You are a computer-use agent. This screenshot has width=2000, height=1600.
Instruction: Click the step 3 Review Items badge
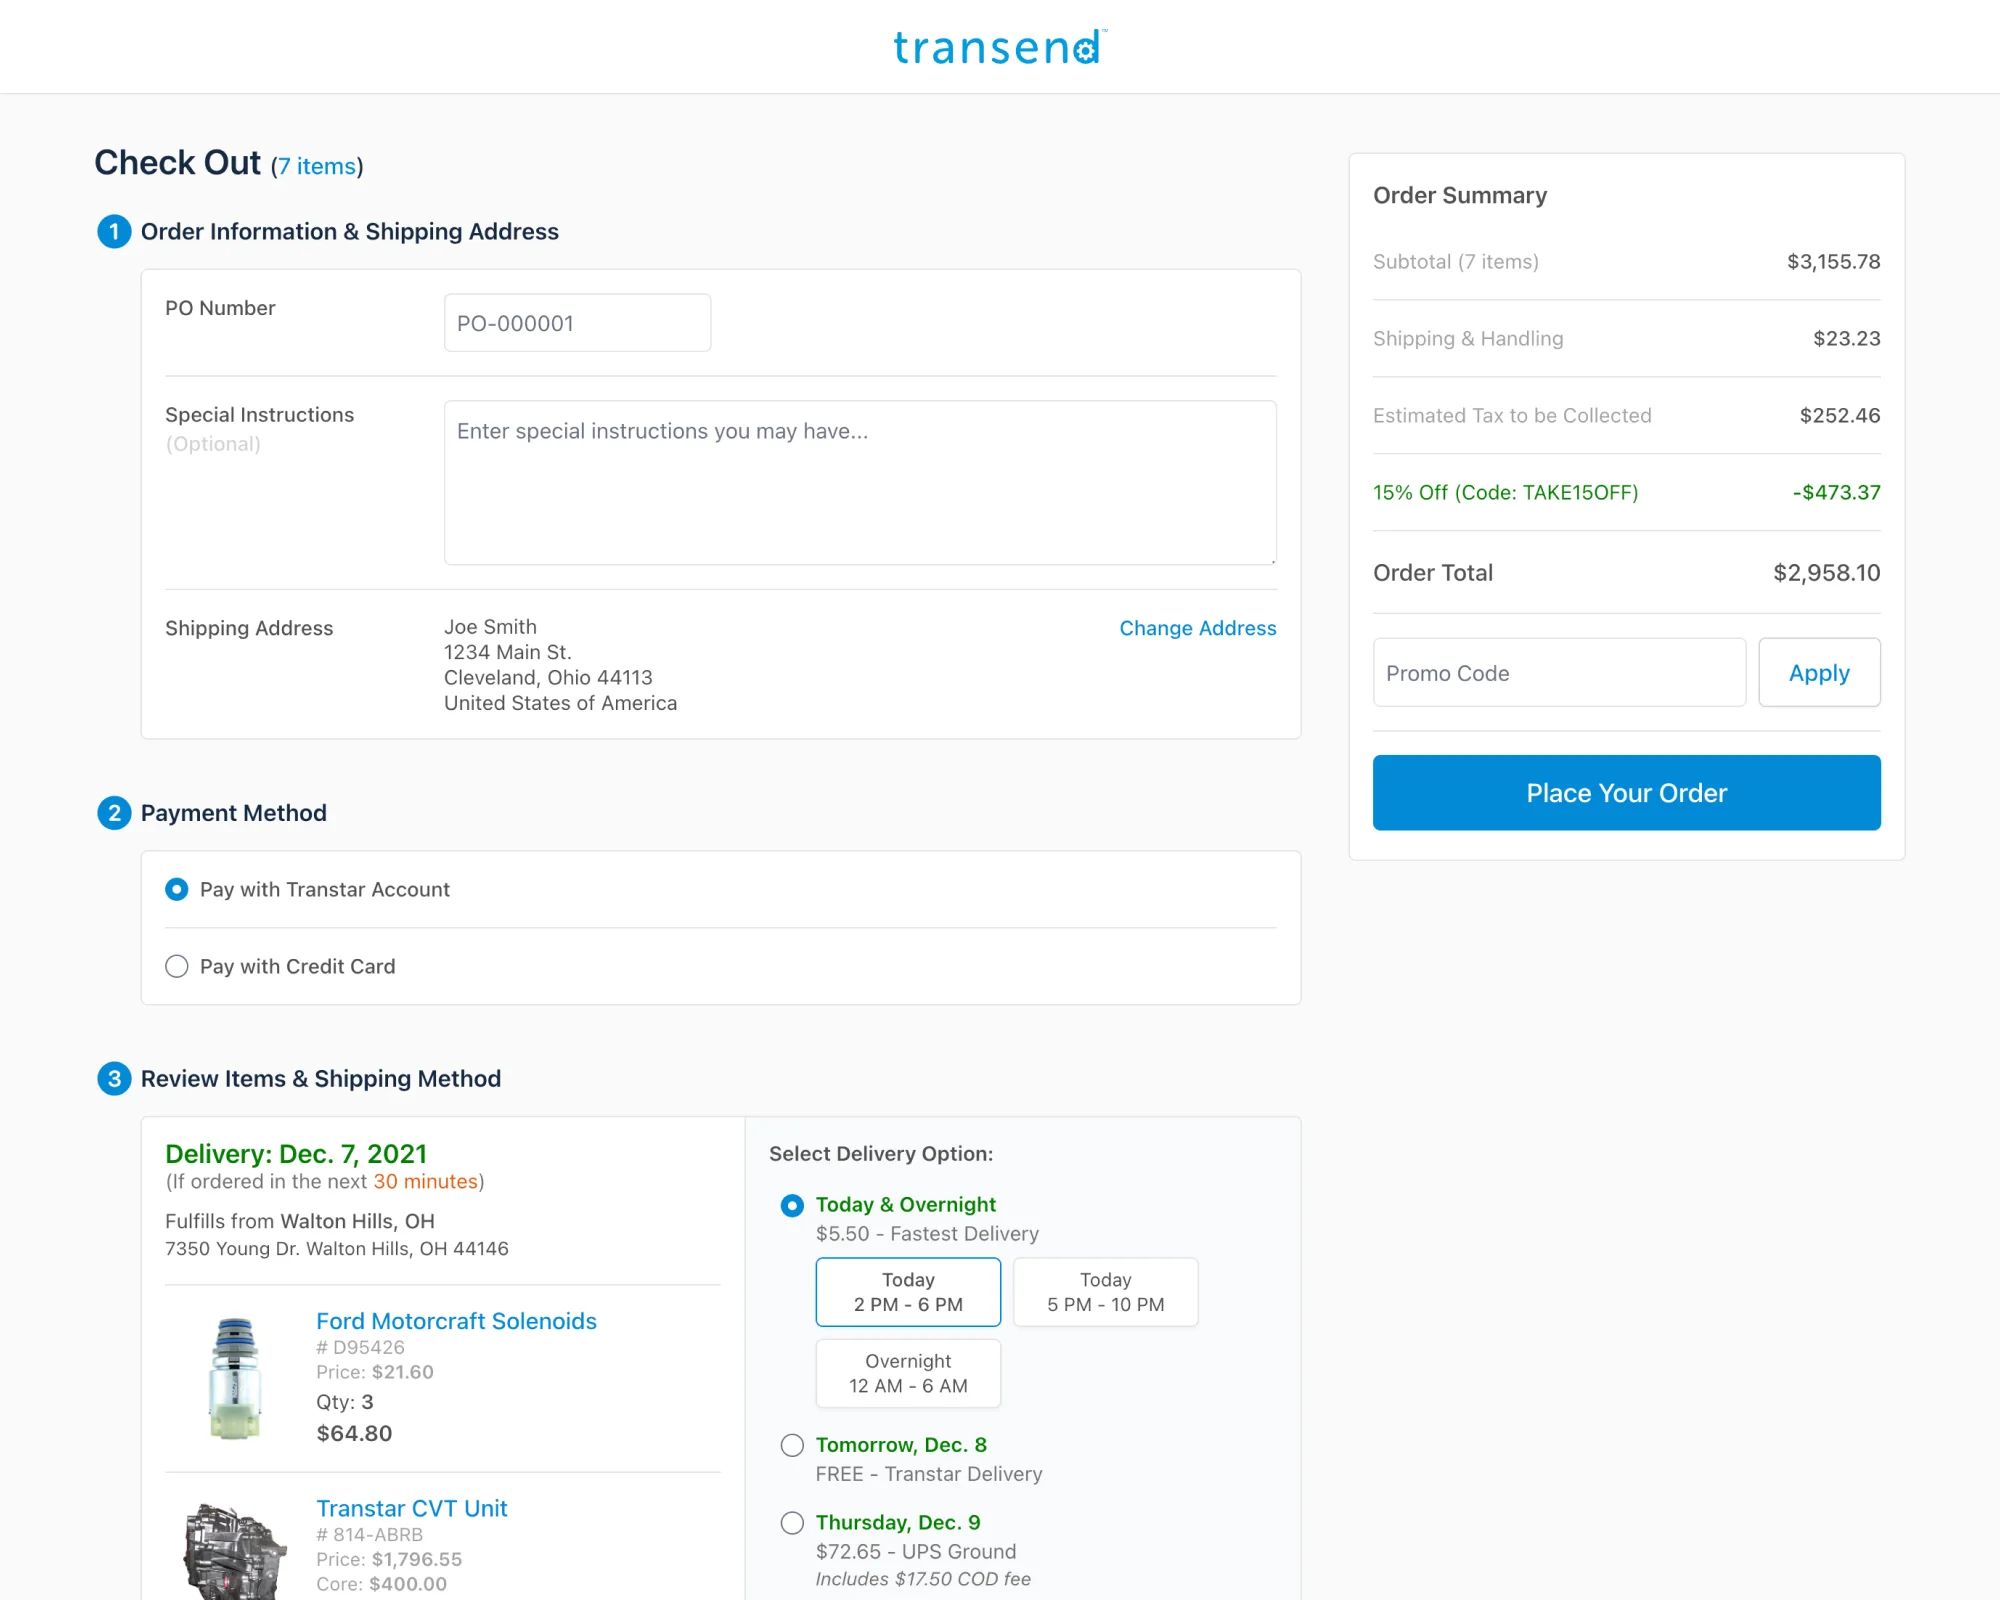tap(114, 1079)
